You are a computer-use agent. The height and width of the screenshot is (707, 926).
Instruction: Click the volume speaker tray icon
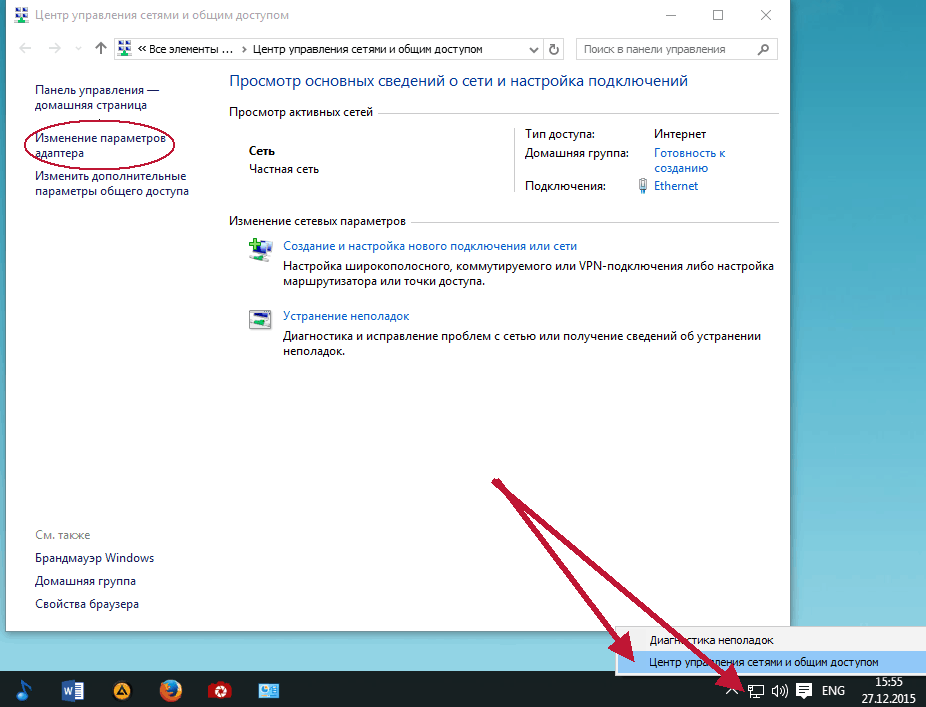780,690
